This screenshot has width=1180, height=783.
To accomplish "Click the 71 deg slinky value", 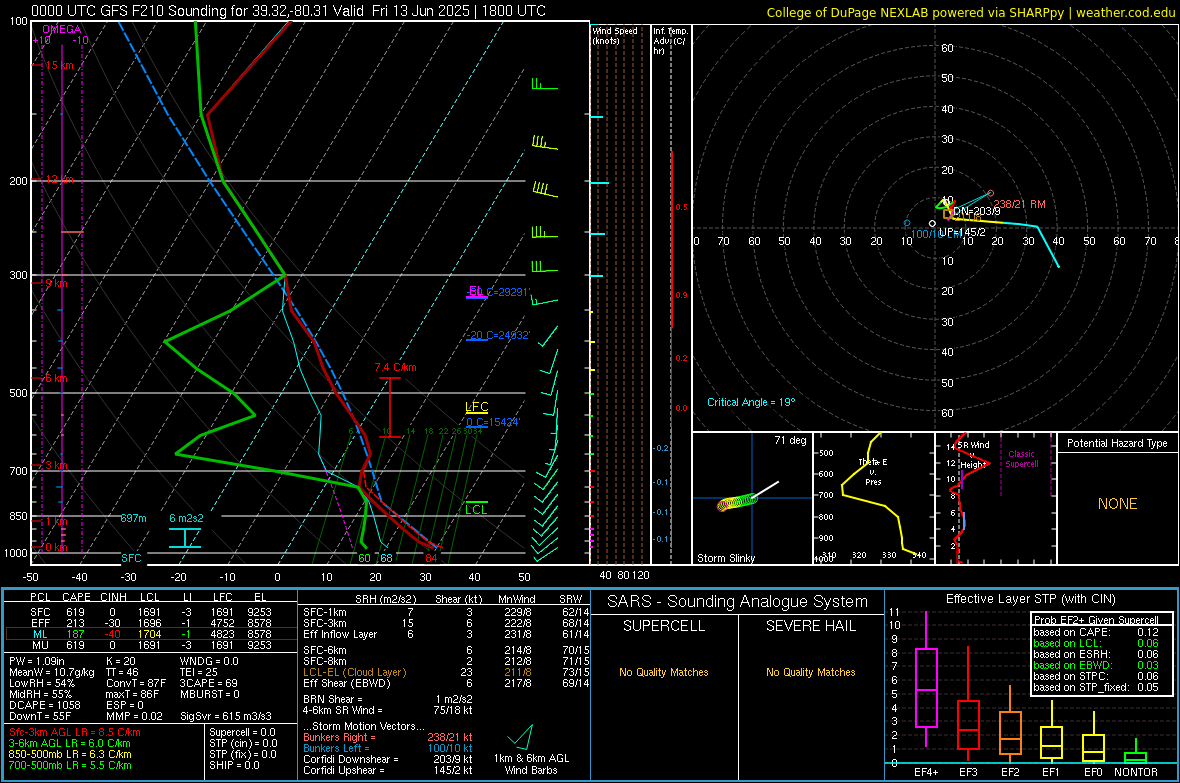I will 790,440.
